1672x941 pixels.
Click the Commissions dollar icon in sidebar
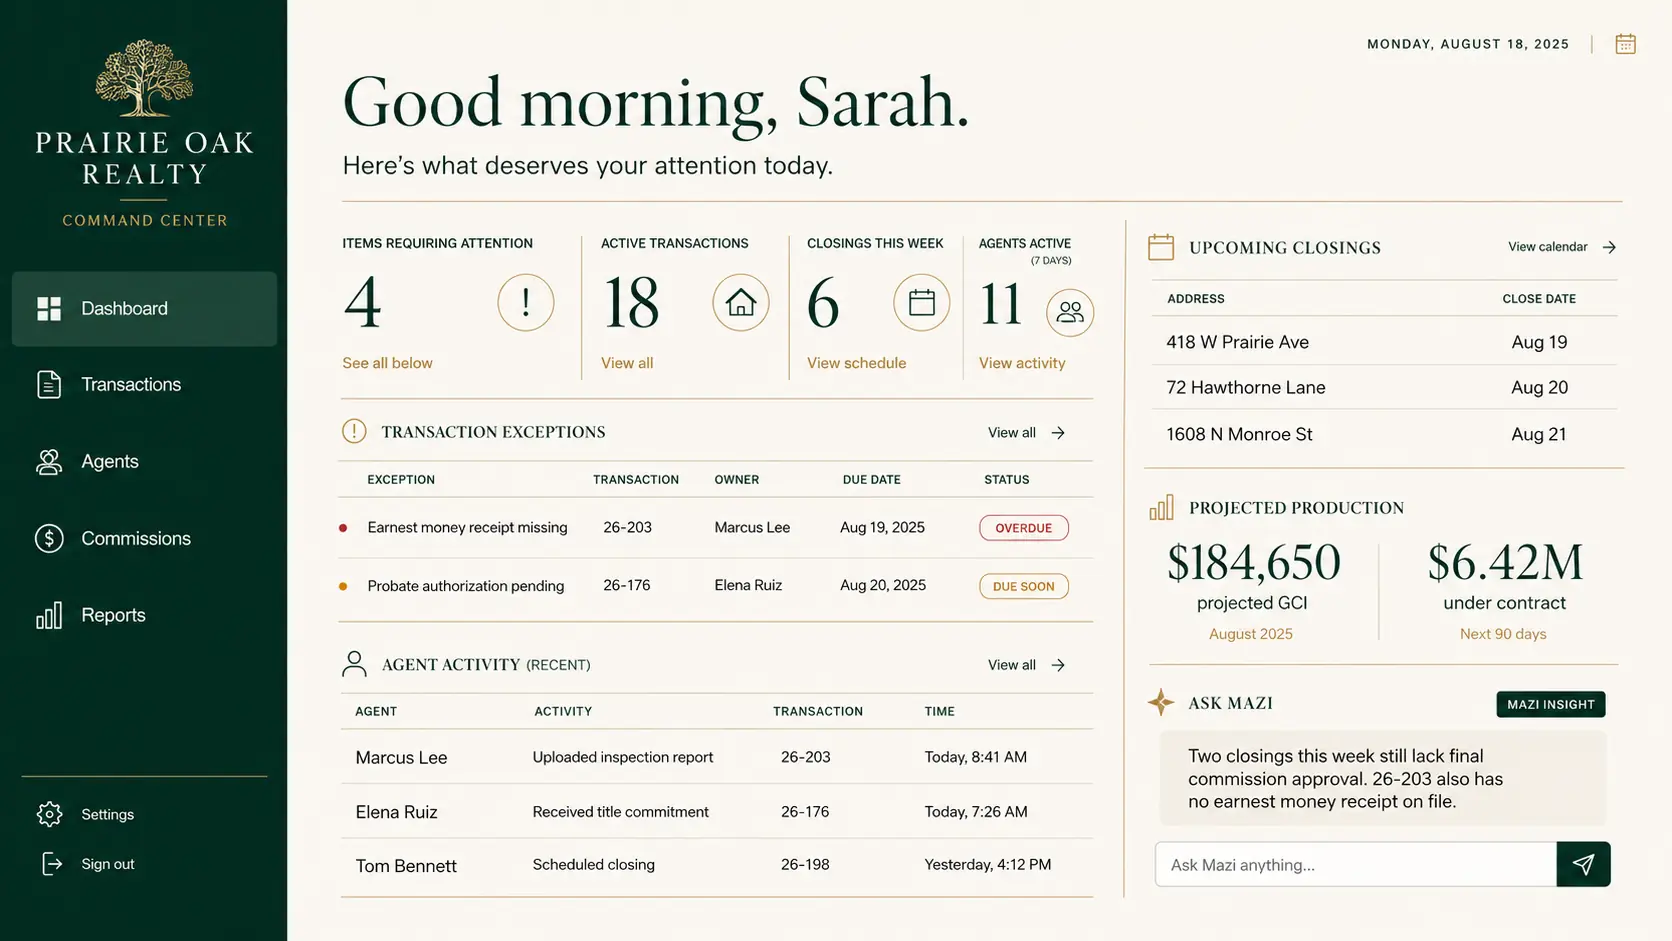tap(49, 538)
